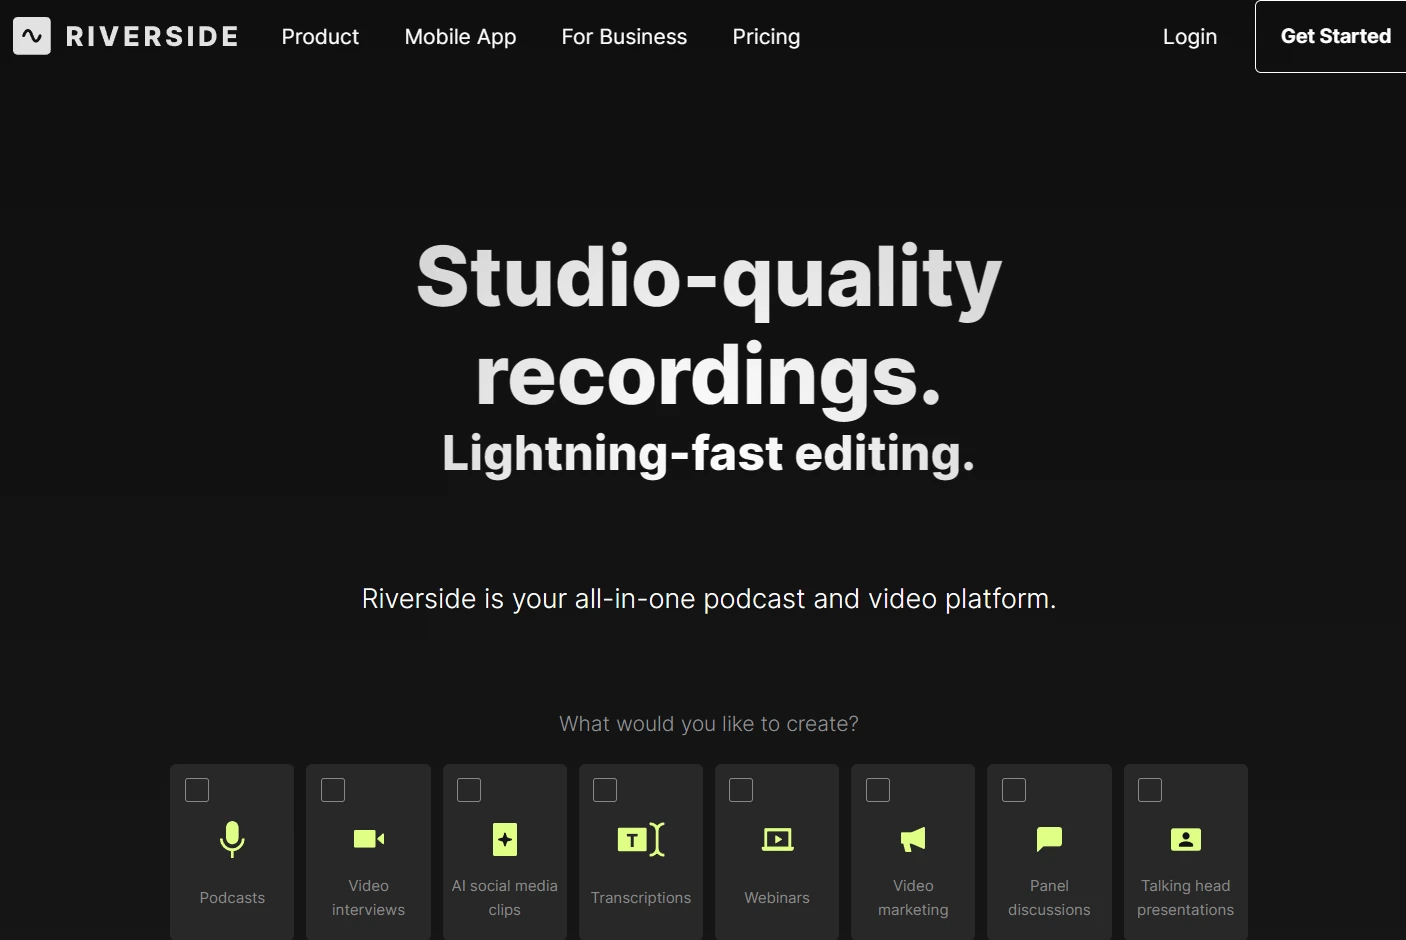1406x940 pixels.
Task: Click the Transcriptions text cursor icon
Action: point(641,839)
